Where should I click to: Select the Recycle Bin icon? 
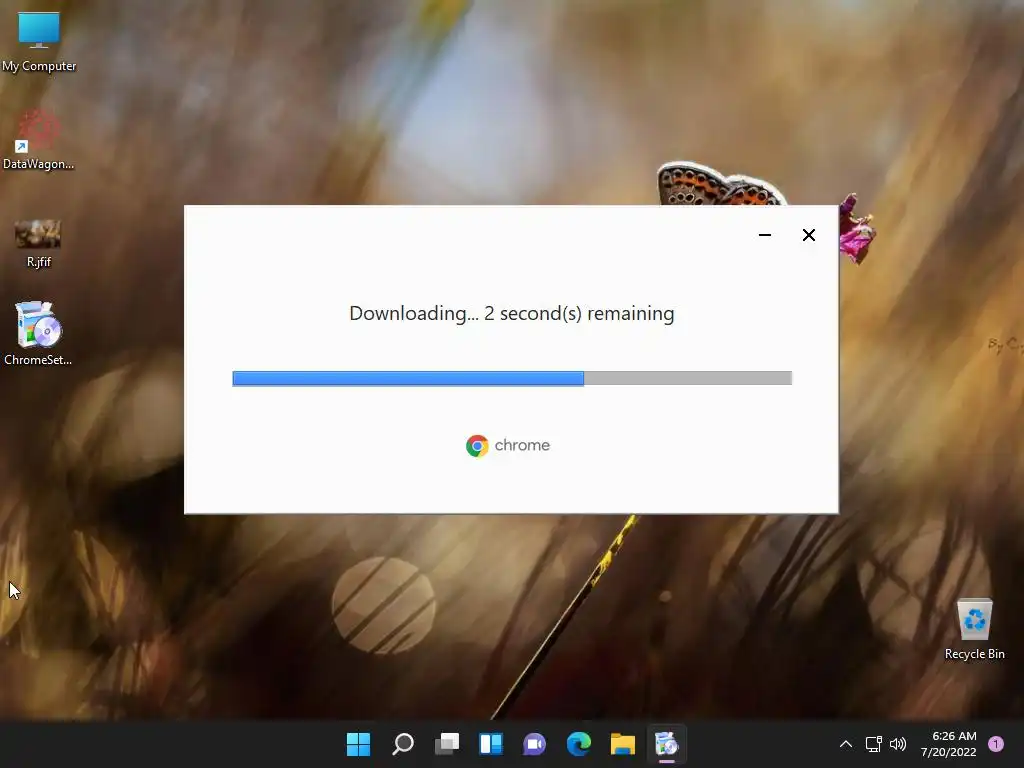click(x=974, y=629)
